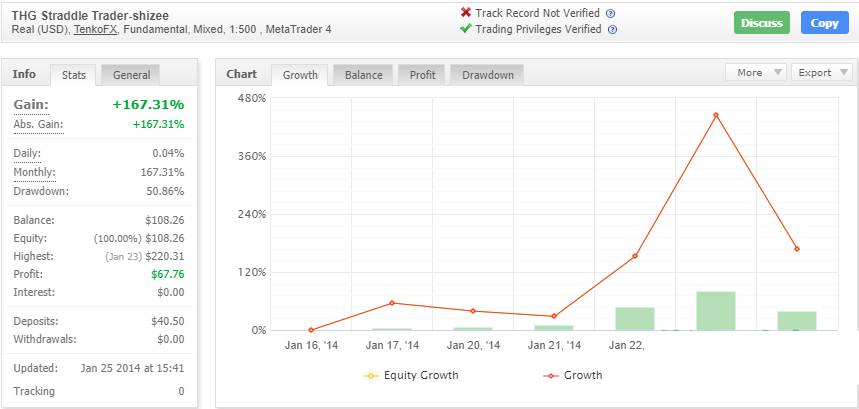The width and height of the screenshot is (859, 409).
Task: Click the 480% y-axis label
Action: [x=252, y=98]
